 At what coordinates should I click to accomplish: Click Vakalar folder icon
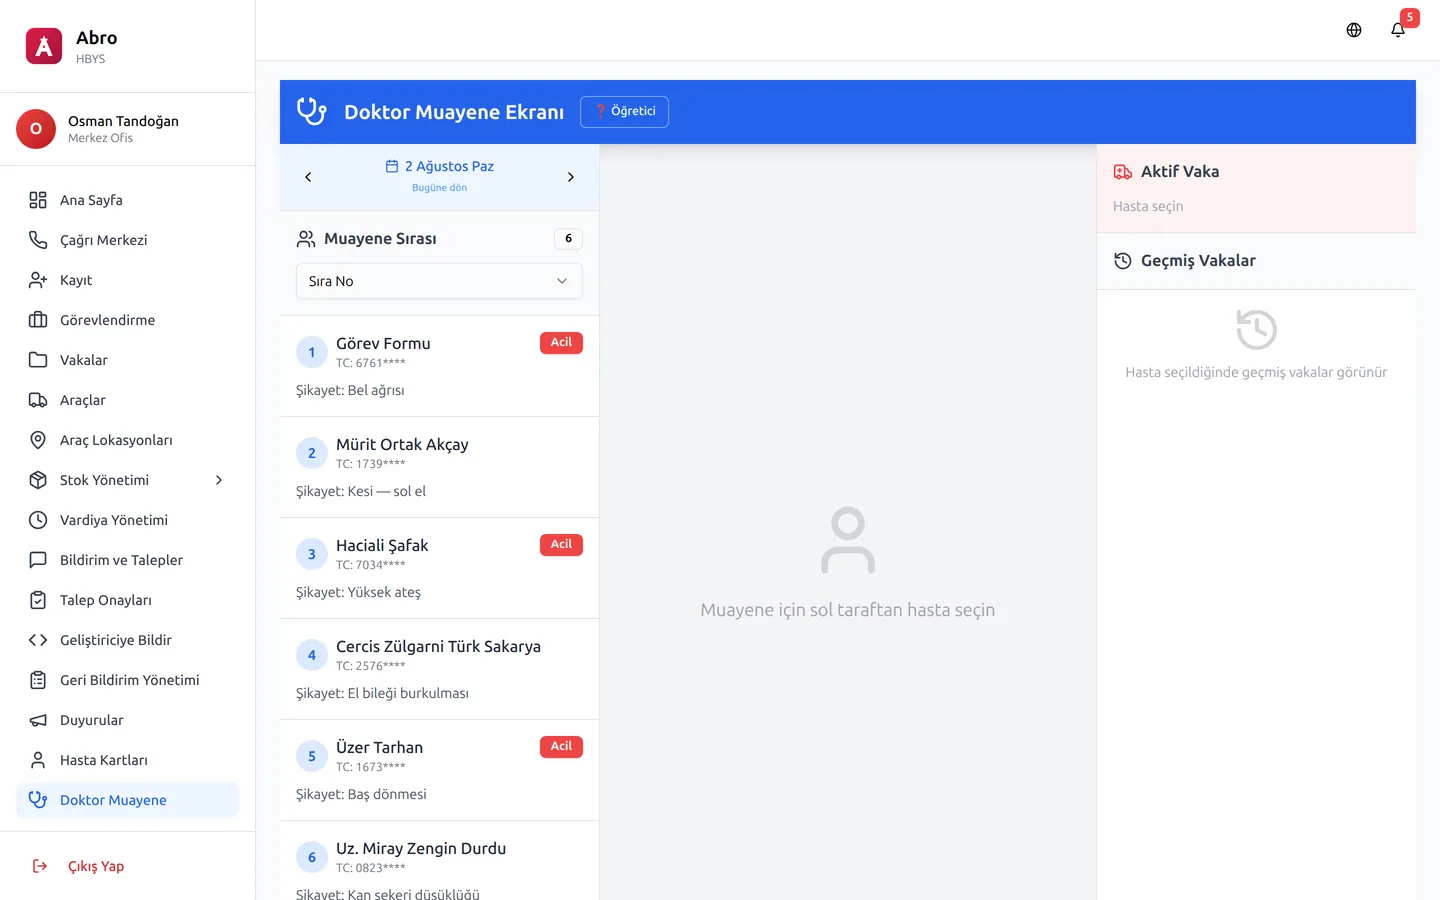point(38,360)
